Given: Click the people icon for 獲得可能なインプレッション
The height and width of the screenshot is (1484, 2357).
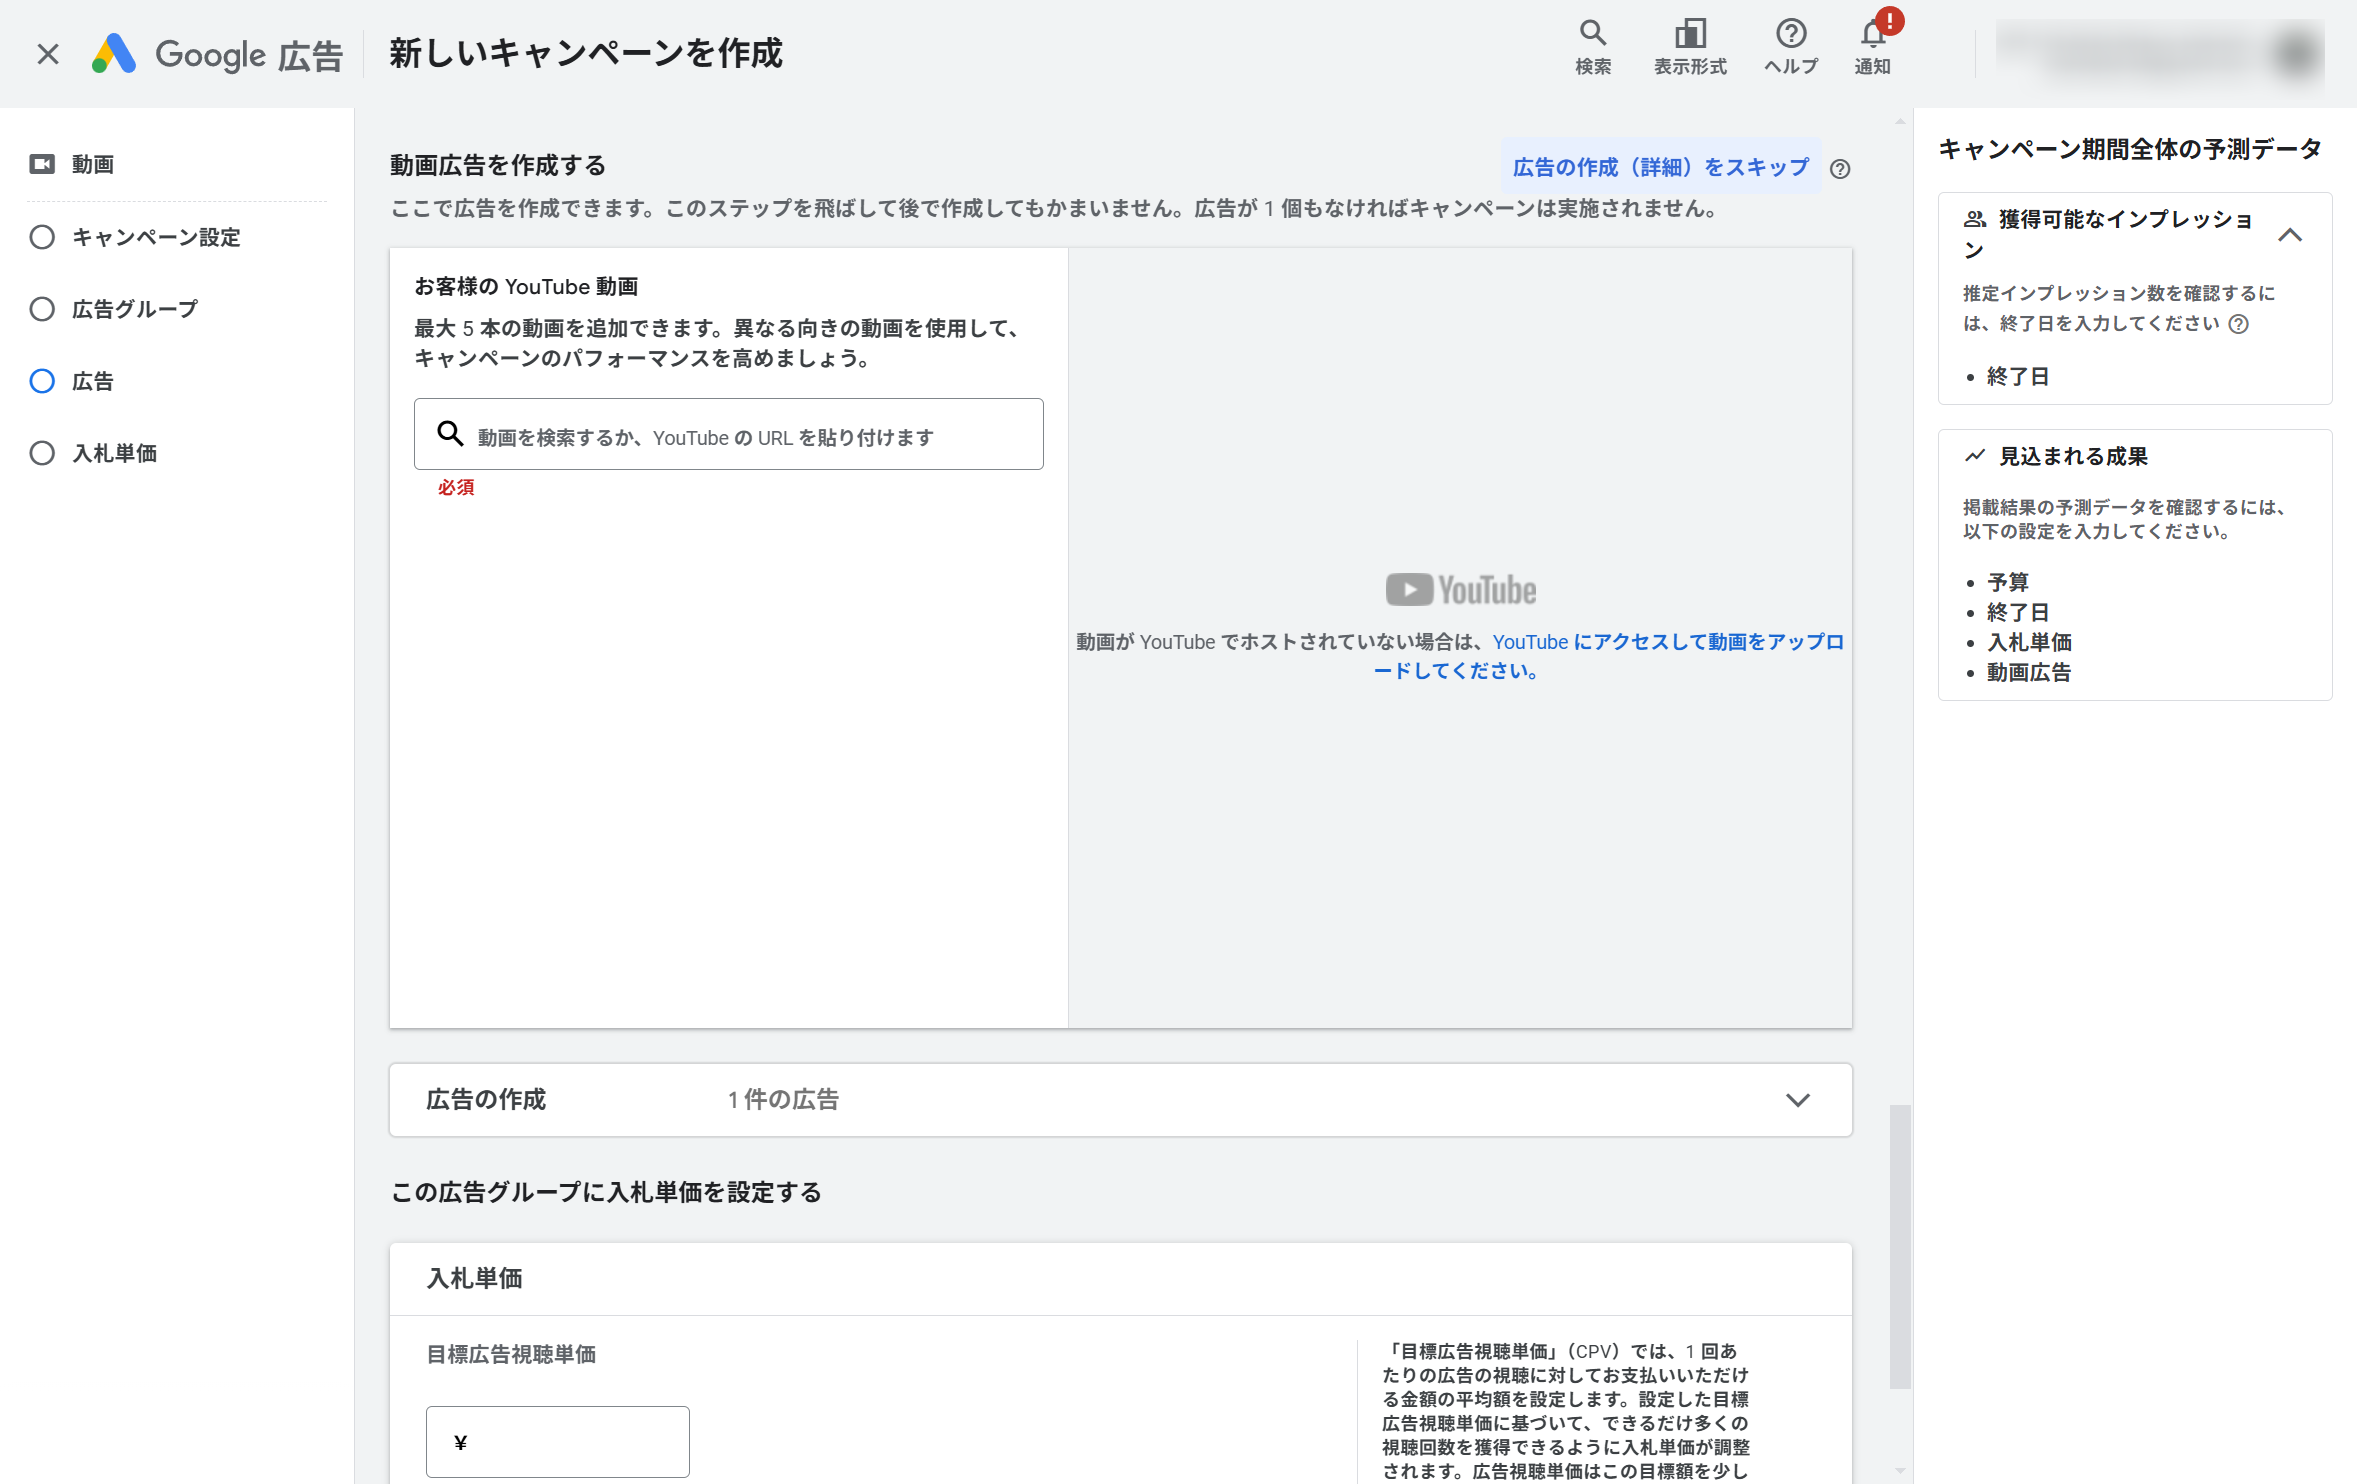Looking at the screenshot, I should [1975, 219].
